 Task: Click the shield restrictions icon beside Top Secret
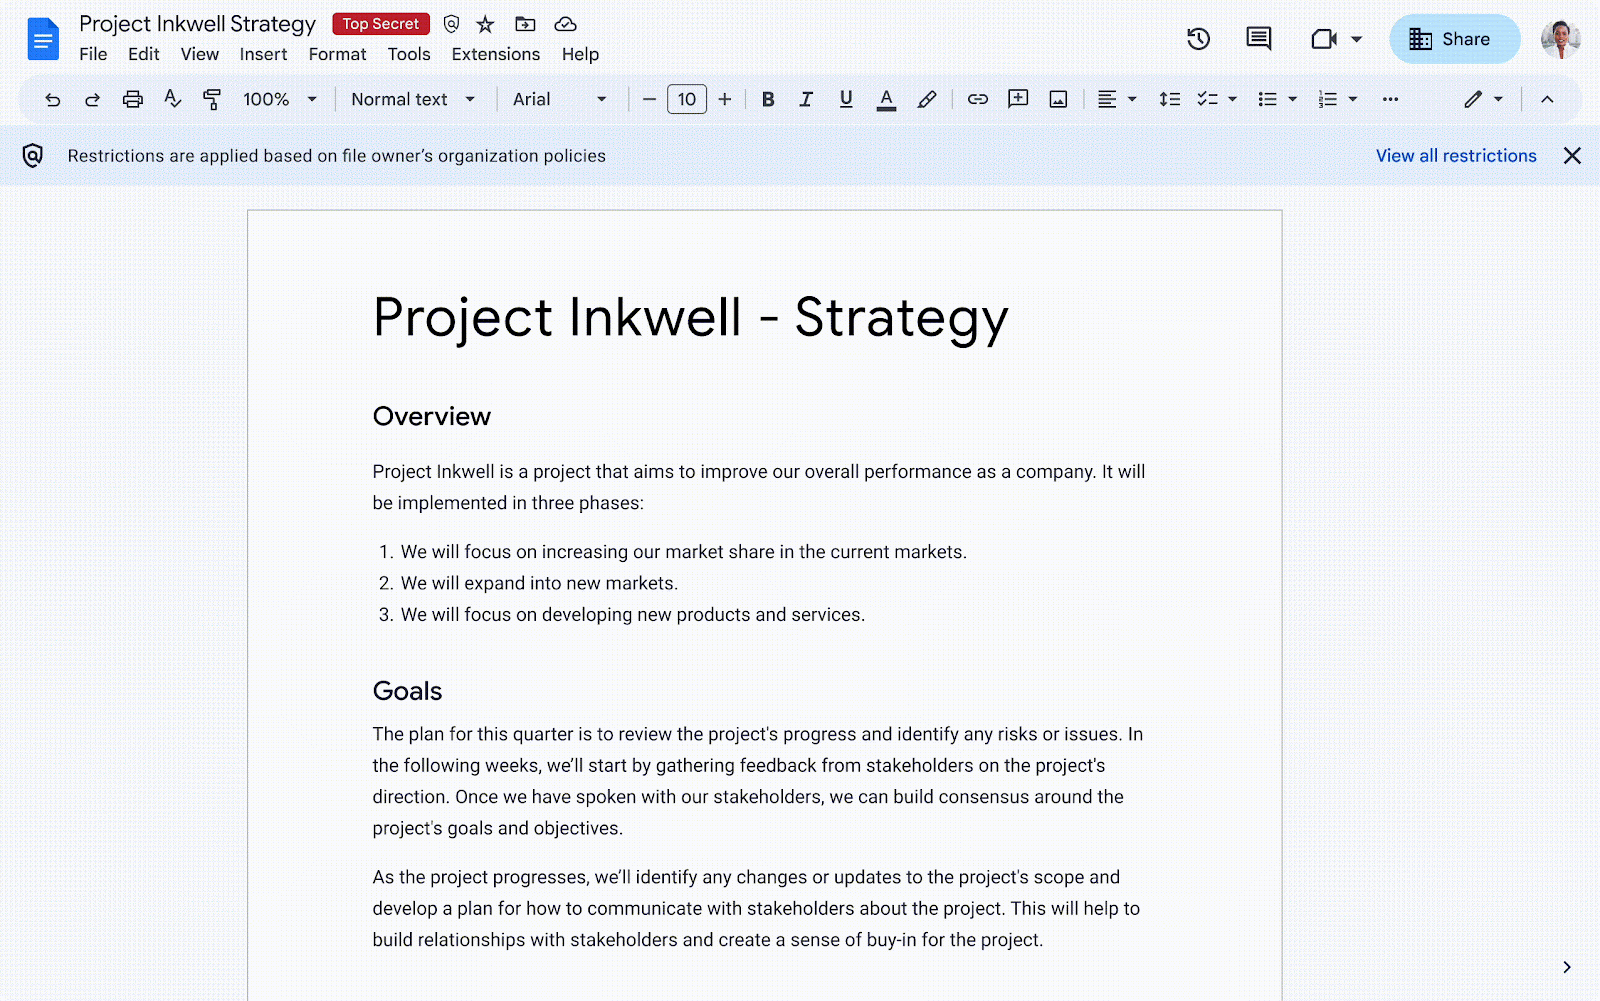[451, 24]
